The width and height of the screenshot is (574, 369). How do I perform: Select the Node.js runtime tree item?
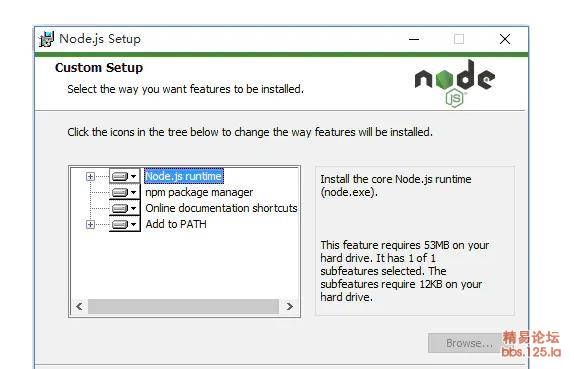[183, 176]
